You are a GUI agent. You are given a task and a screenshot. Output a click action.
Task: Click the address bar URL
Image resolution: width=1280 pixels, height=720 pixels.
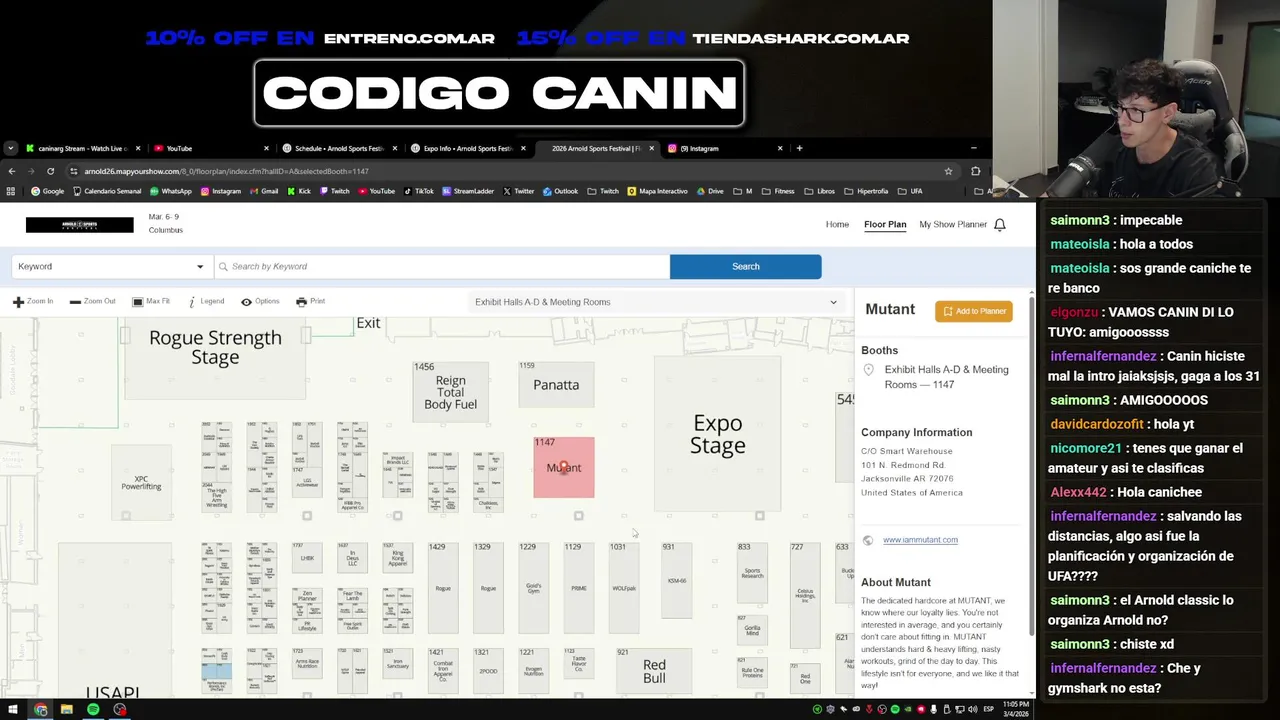227,171
